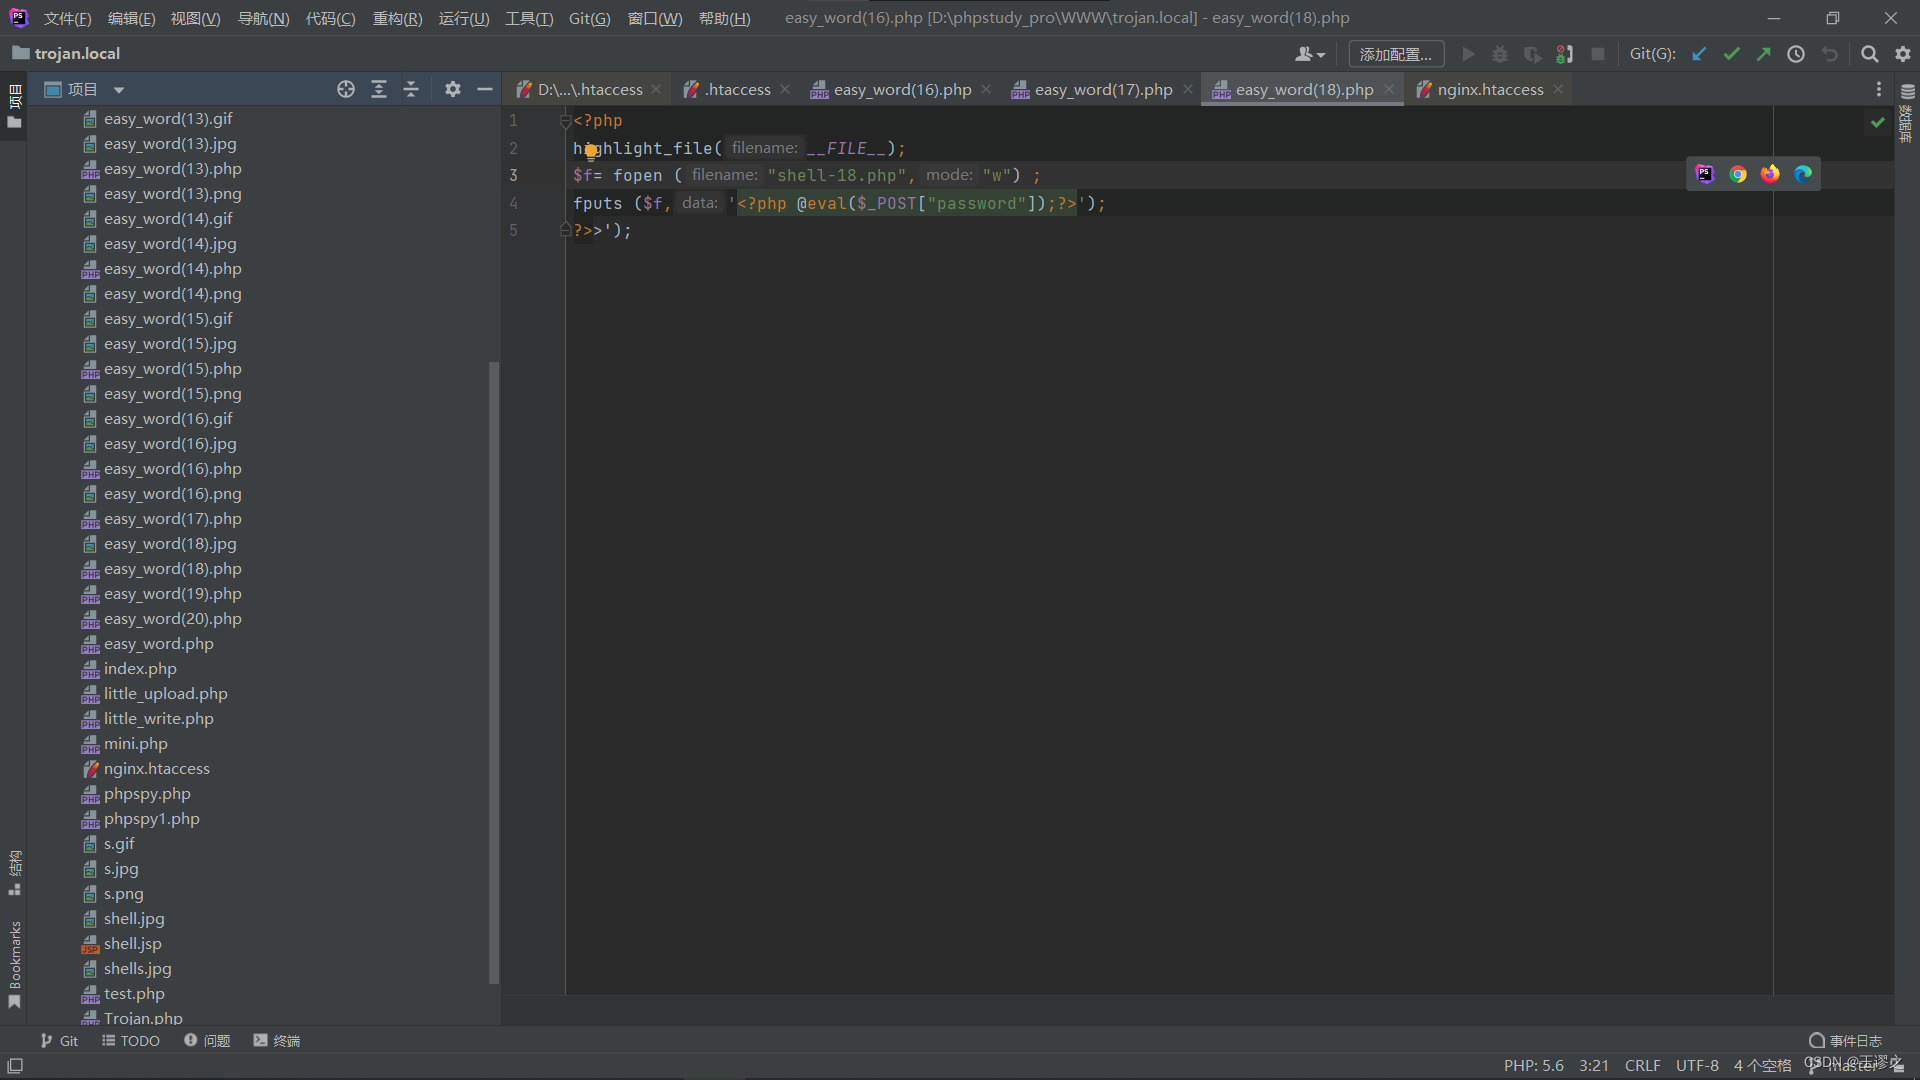Click trojan.local breadcrumb folder
1920x1080 pixels.
click(66, 54)
